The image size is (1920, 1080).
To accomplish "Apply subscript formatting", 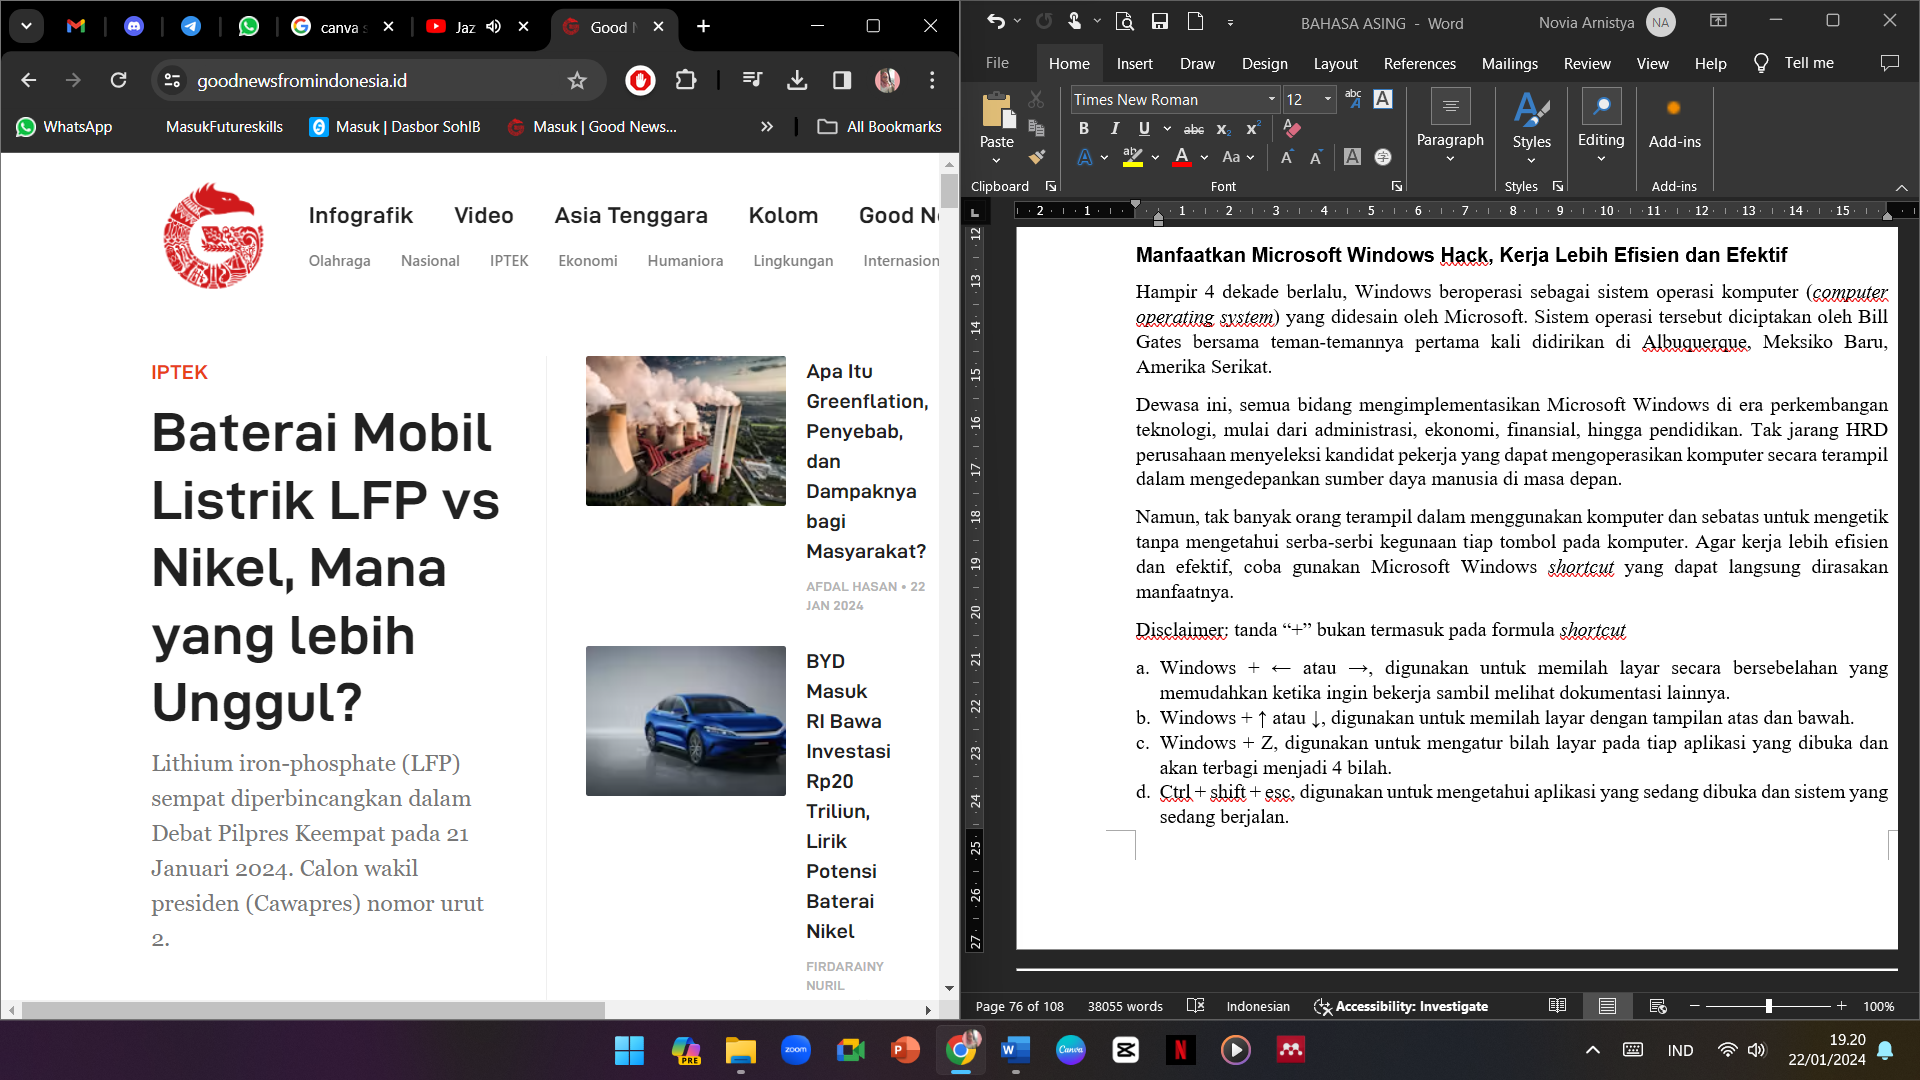I will [x=1223, y=128].
